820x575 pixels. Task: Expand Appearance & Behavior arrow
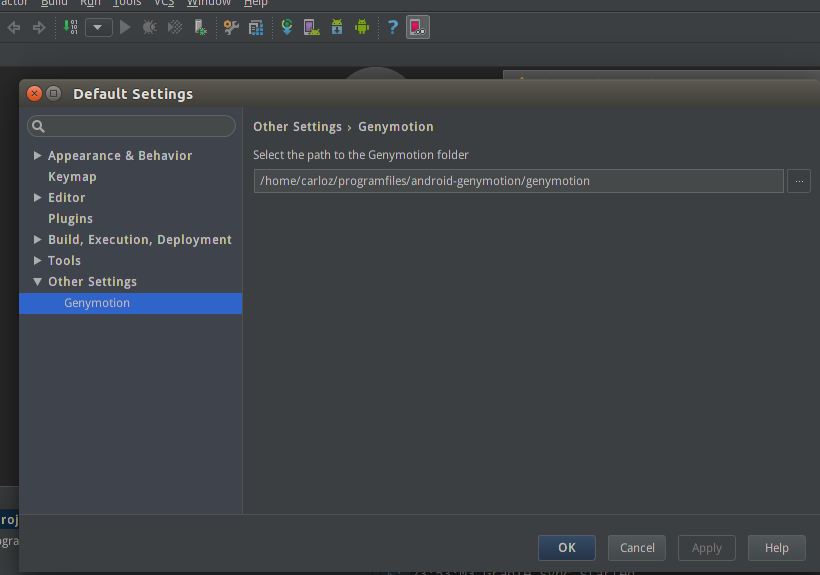tap(37, 155)
